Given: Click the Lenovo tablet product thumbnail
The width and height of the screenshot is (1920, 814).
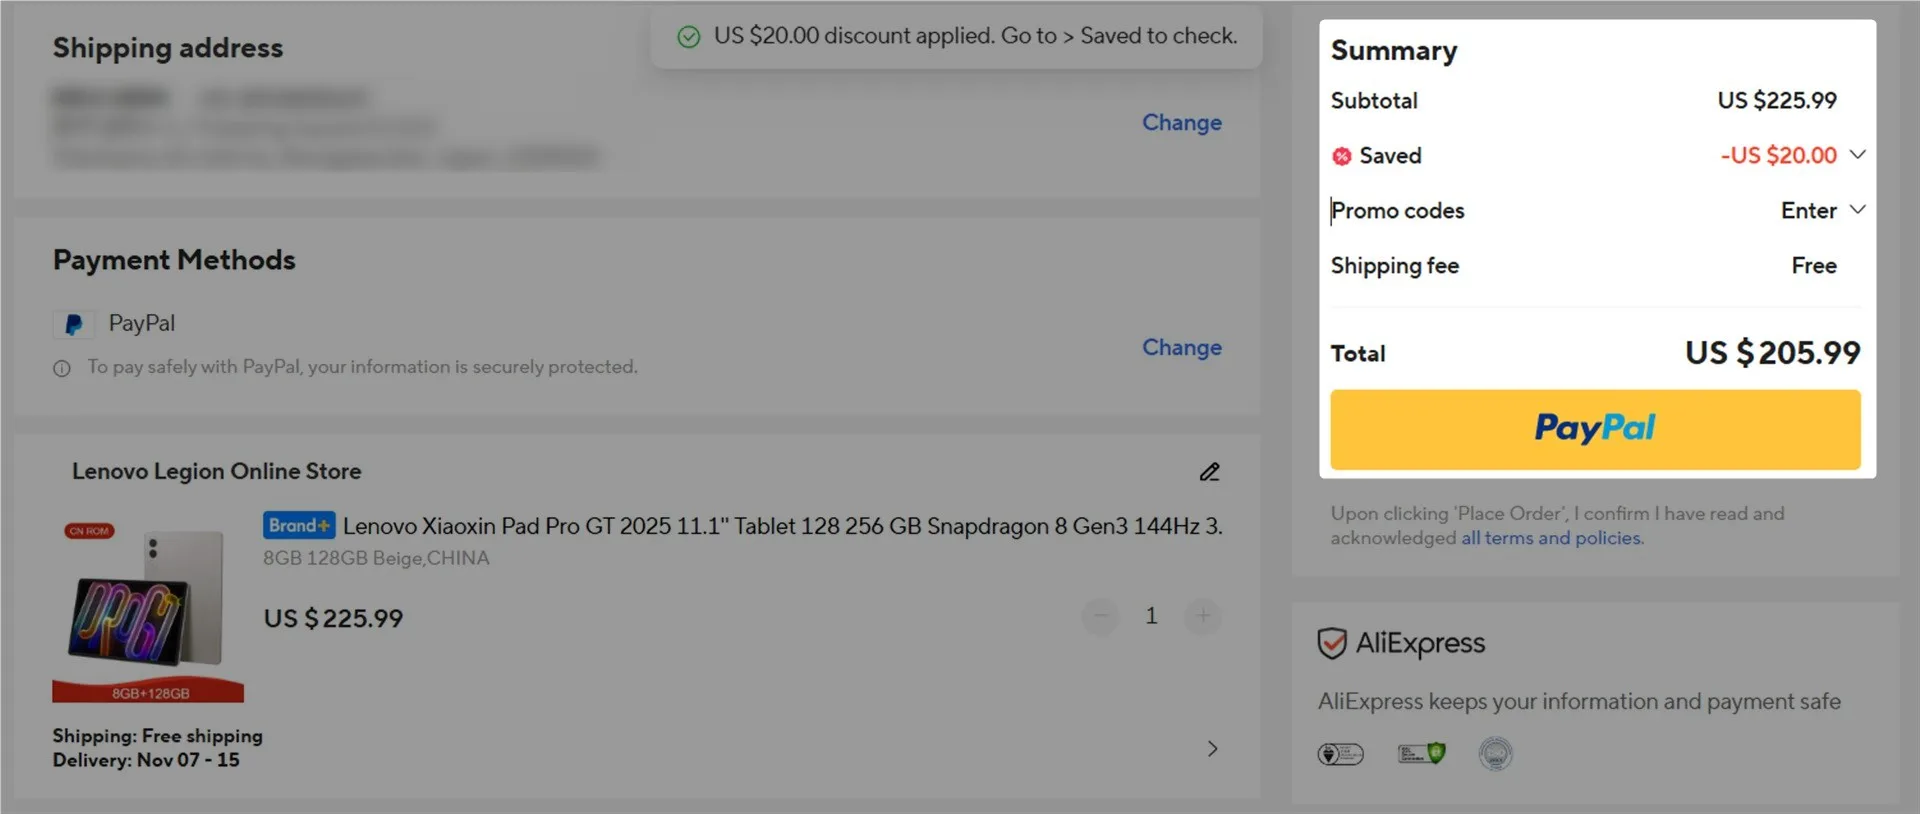Looking at the screenshot, I should tap(148, 610).
